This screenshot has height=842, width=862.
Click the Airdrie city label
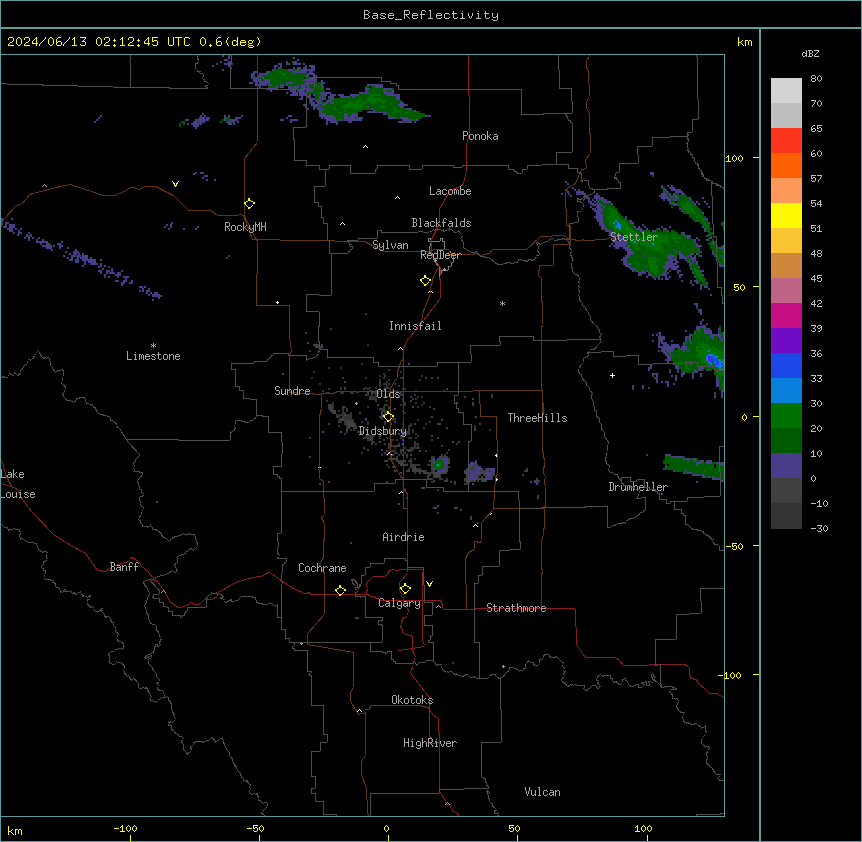pos(403,537)
